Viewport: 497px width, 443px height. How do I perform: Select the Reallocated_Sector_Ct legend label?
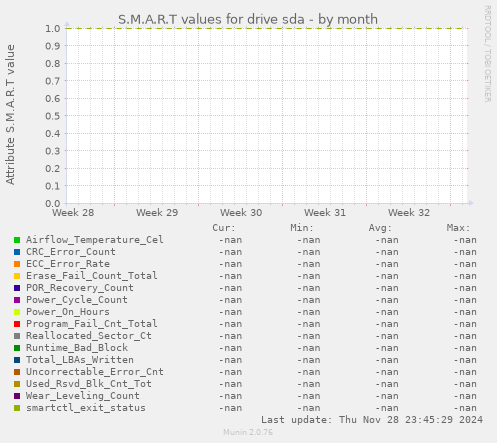89,336
